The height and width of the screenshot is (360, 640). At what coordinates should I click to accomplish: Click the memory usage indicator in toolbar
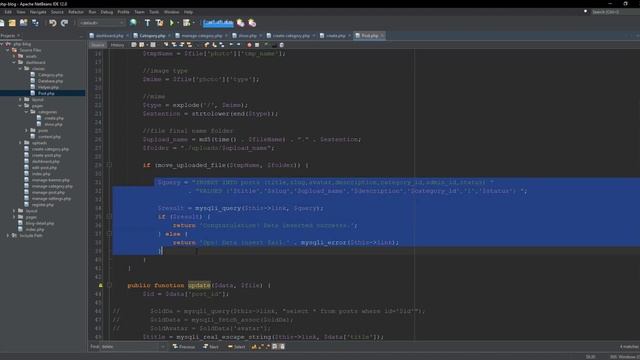pyautogui.click(x=218, y=23)
